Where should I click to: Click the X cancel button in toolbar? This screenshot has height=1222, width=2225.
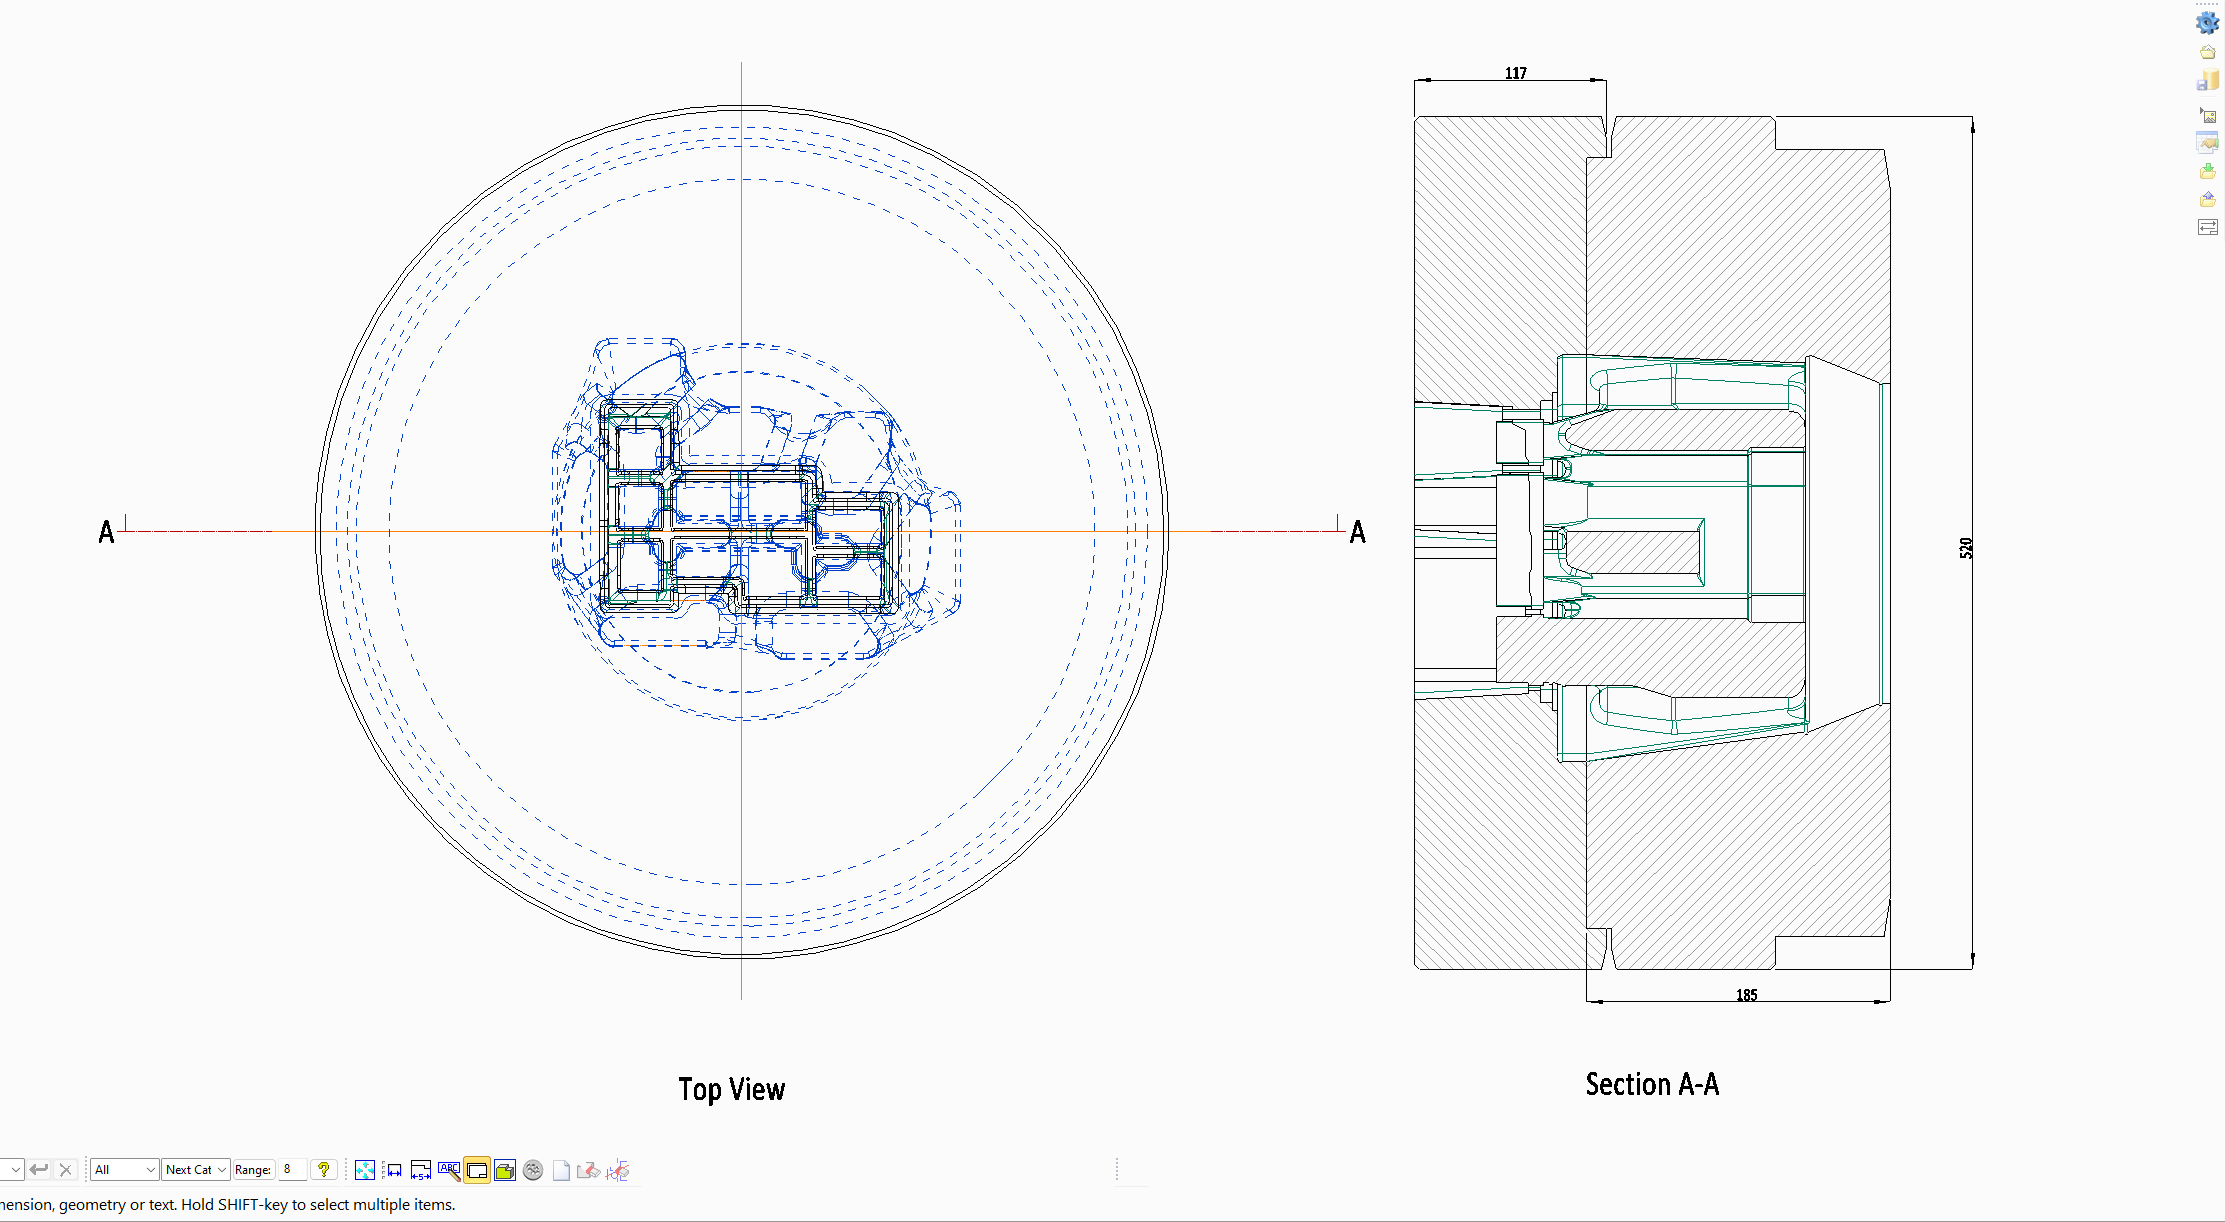[66, 1170]
